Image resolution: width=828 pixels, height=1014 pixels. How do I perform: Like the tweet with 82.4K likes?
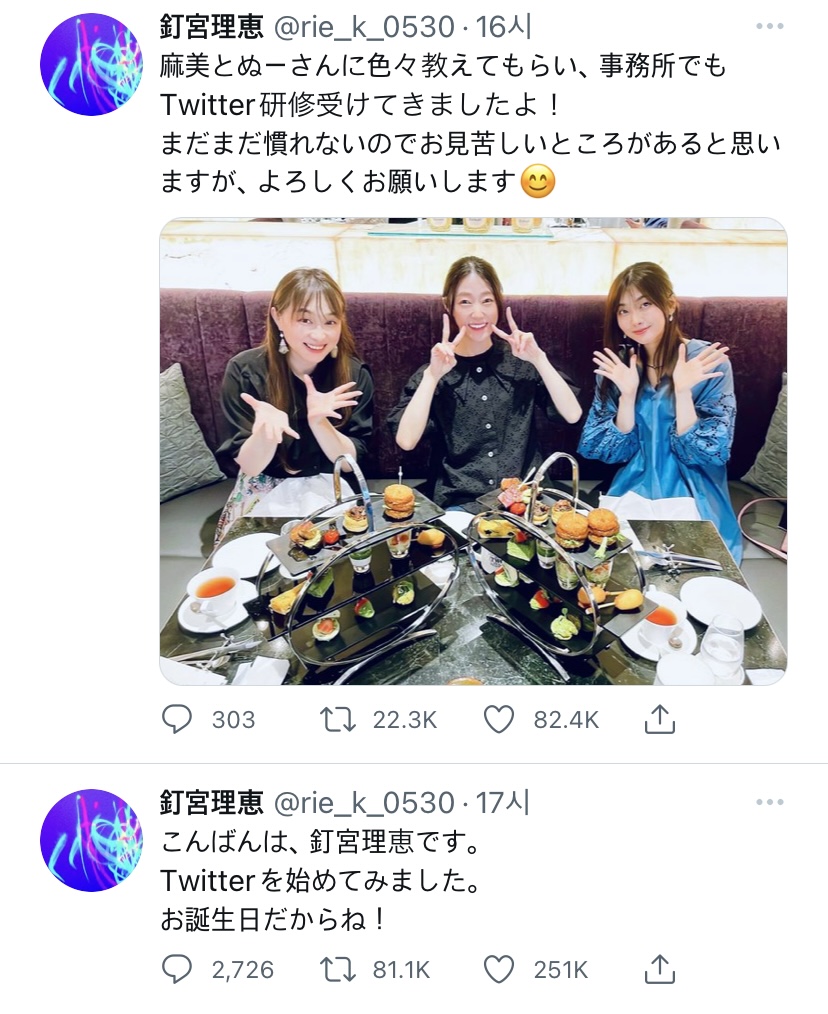[499, 719]
